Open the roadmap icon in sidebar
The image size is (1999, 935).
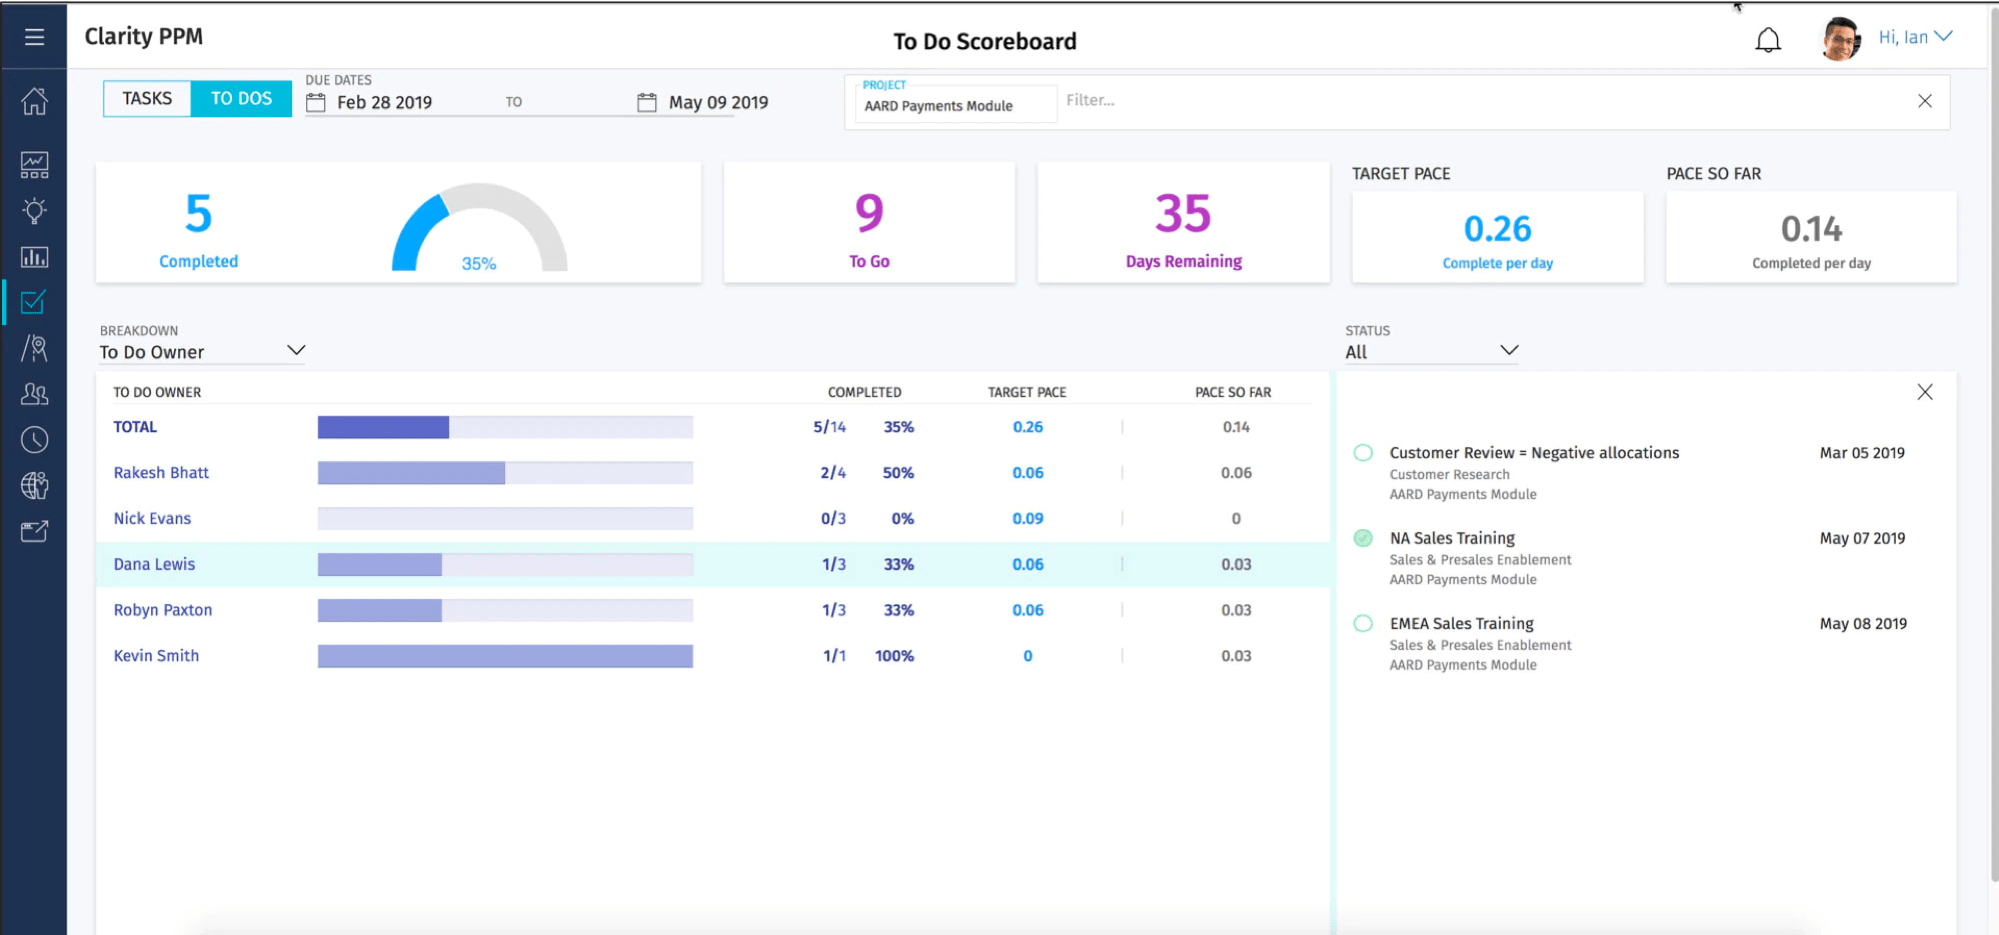click(34, 348)
